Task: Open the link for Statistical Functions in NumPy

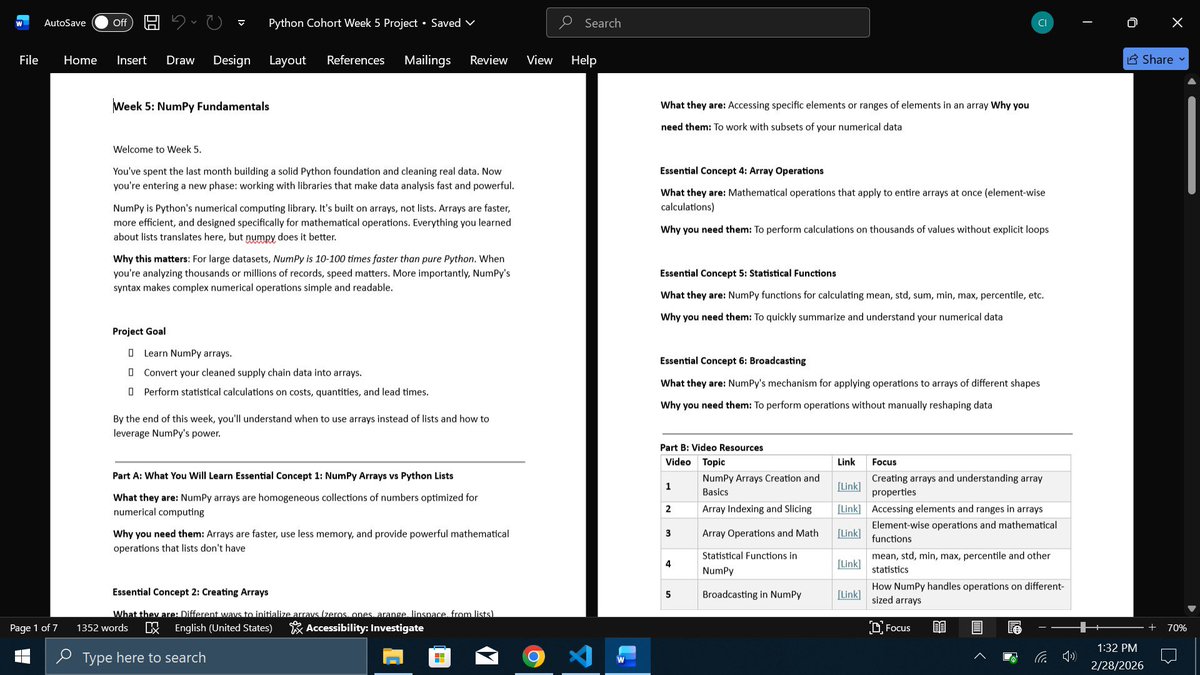Action: point(848,564)
